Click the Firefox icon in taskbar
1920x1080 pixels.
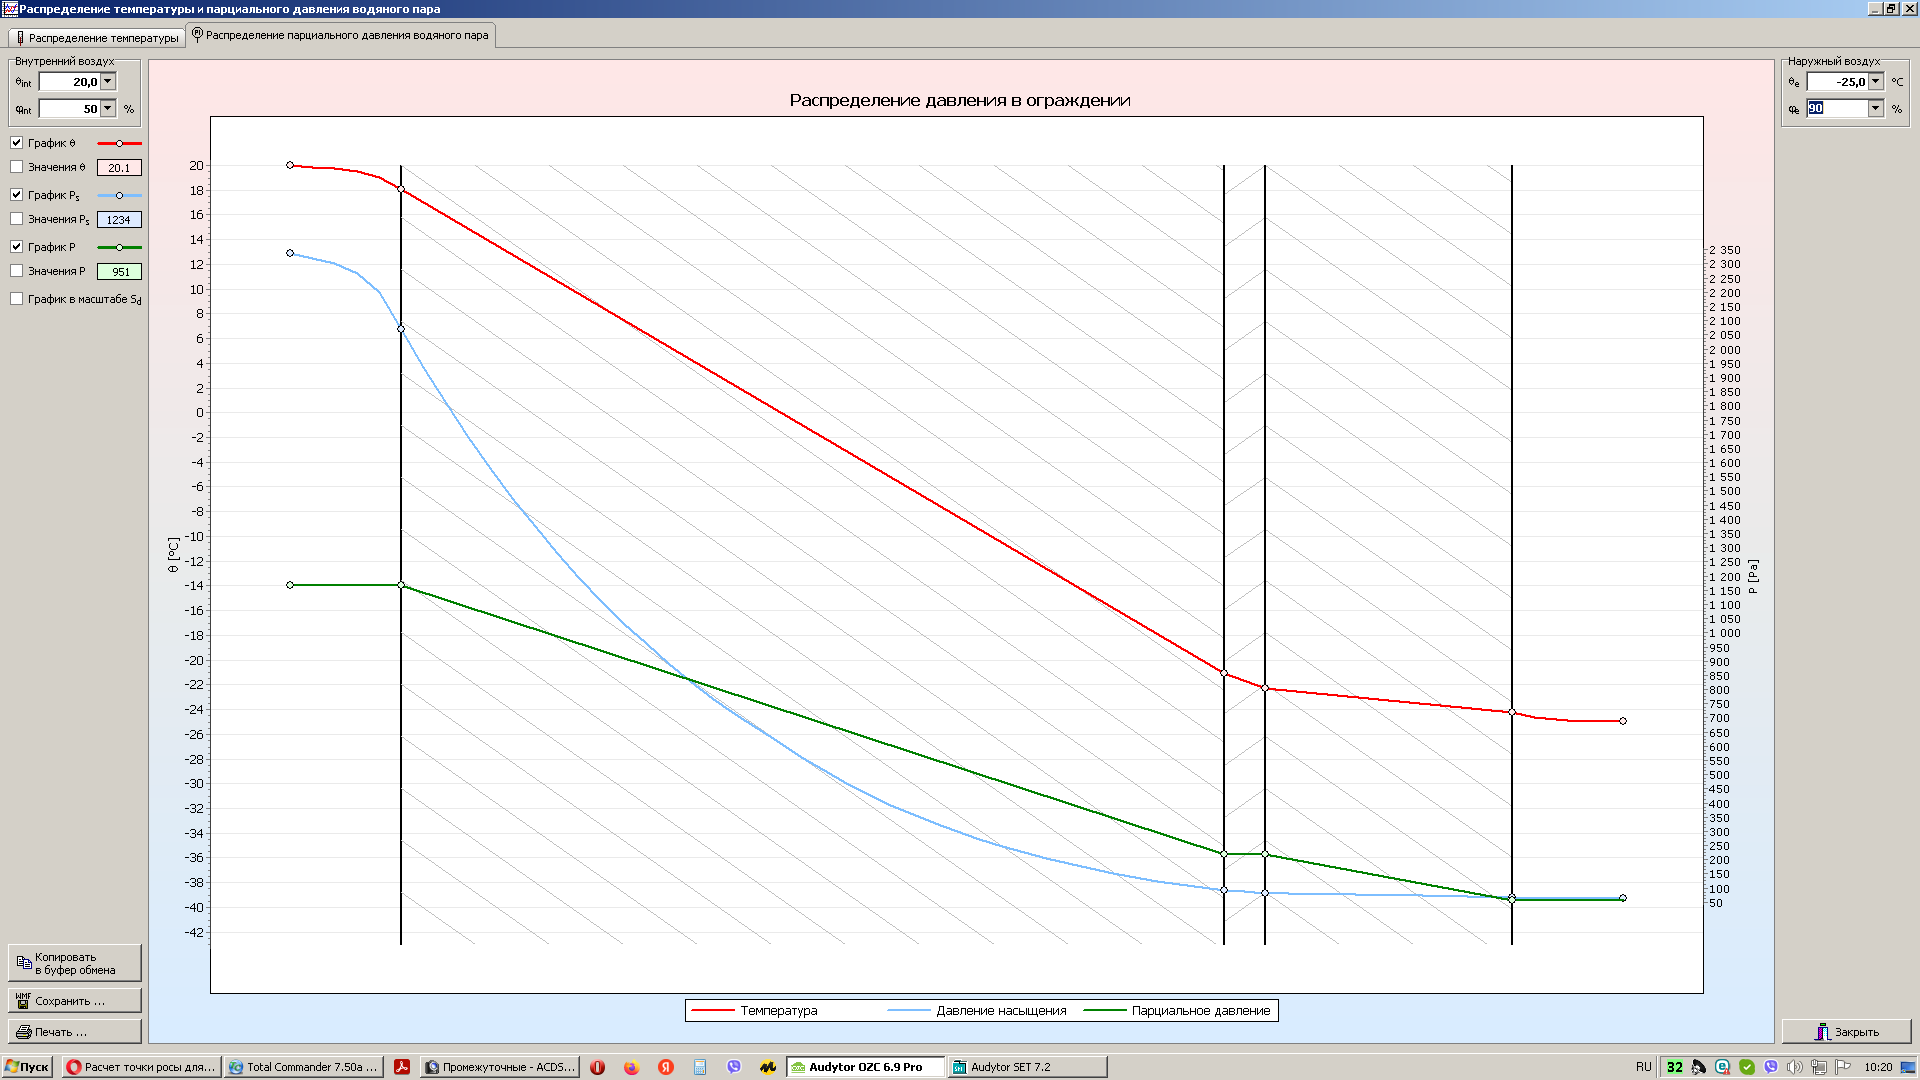pyautogui.click(x=631, y=1067)
